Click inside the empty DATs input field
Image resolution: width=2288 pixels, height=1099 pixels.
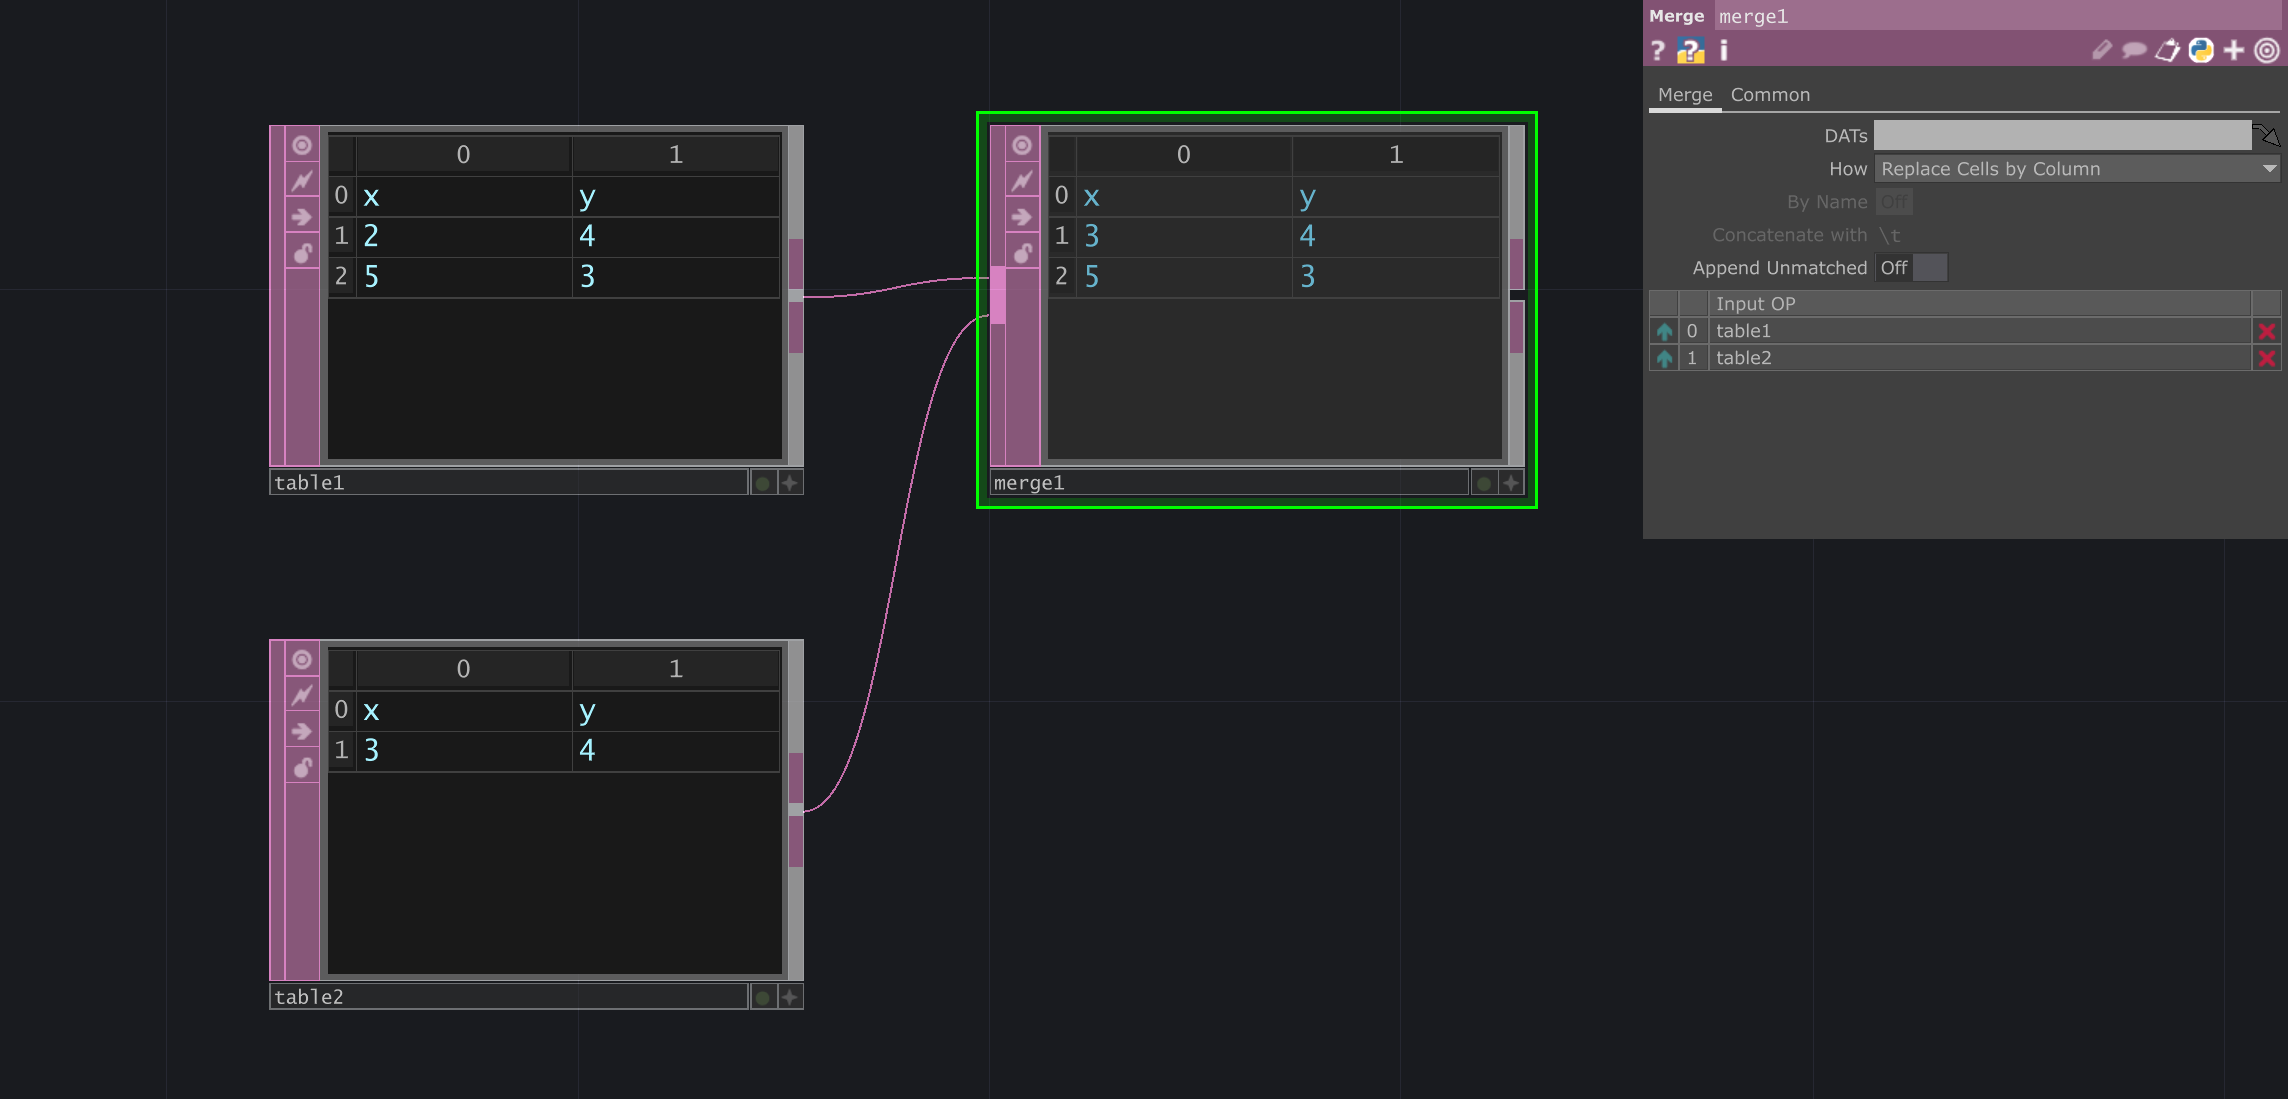[x=2060, y=135]
